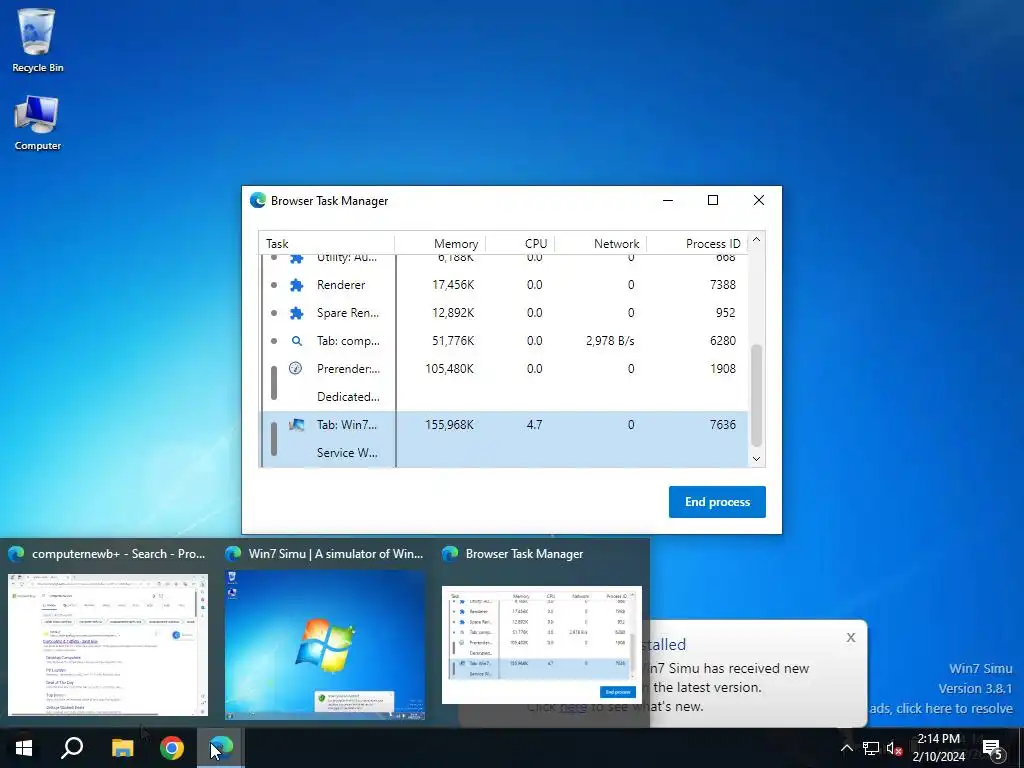Sort by the Network column header
Viewport: 1024px width, 768px height.
pos(601,244)
